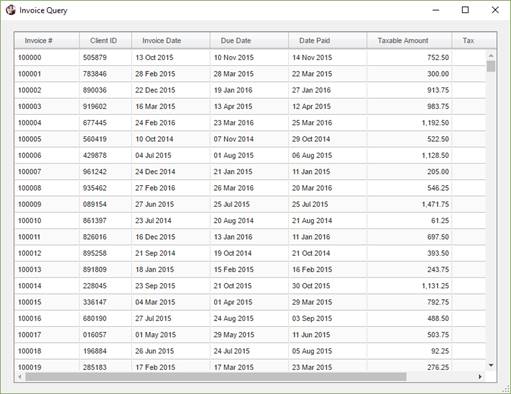Click the vertical scrollbar up arrow
Viewport: 511px width, 394px height.
point(491,56)
